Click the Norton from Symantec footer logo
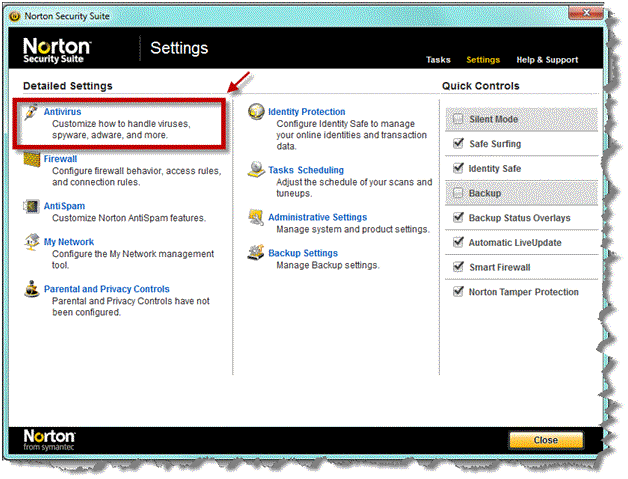 tap(49, 440)
